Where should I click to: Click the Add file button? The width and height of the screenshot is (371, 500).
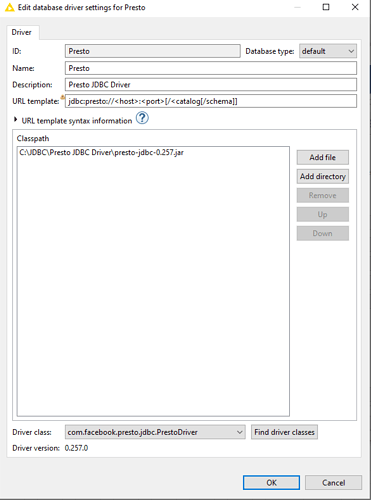[x=323, y=157]
